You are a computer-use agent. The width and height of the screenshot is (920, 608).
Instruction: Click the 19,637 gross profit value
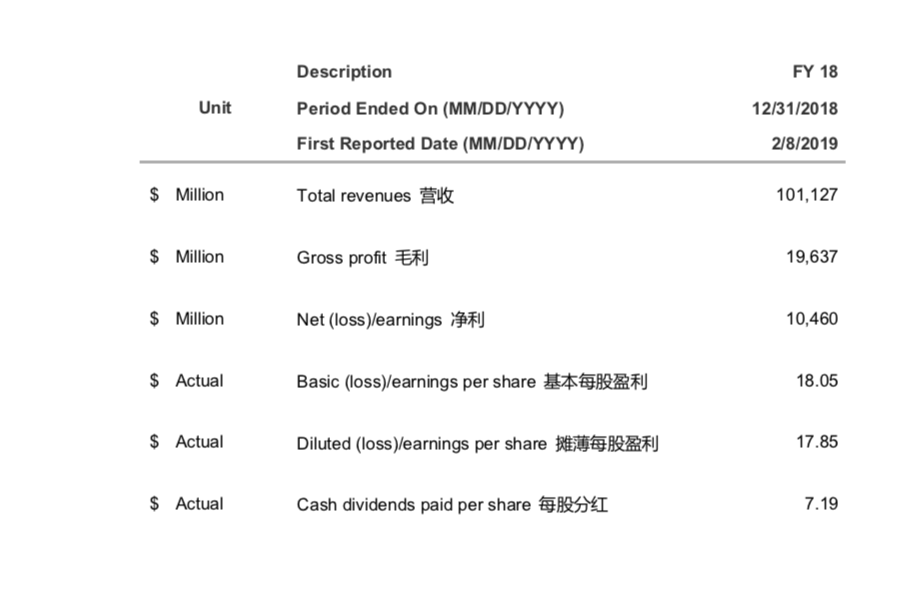coord(811,257)
